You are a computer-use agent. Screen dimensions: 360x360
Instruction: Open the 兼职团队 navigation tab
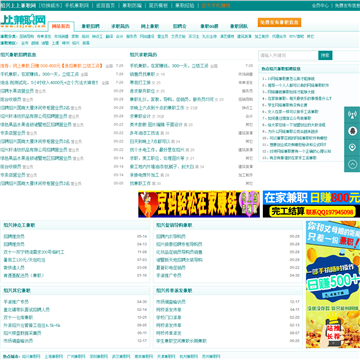click(x=239, y=26)
